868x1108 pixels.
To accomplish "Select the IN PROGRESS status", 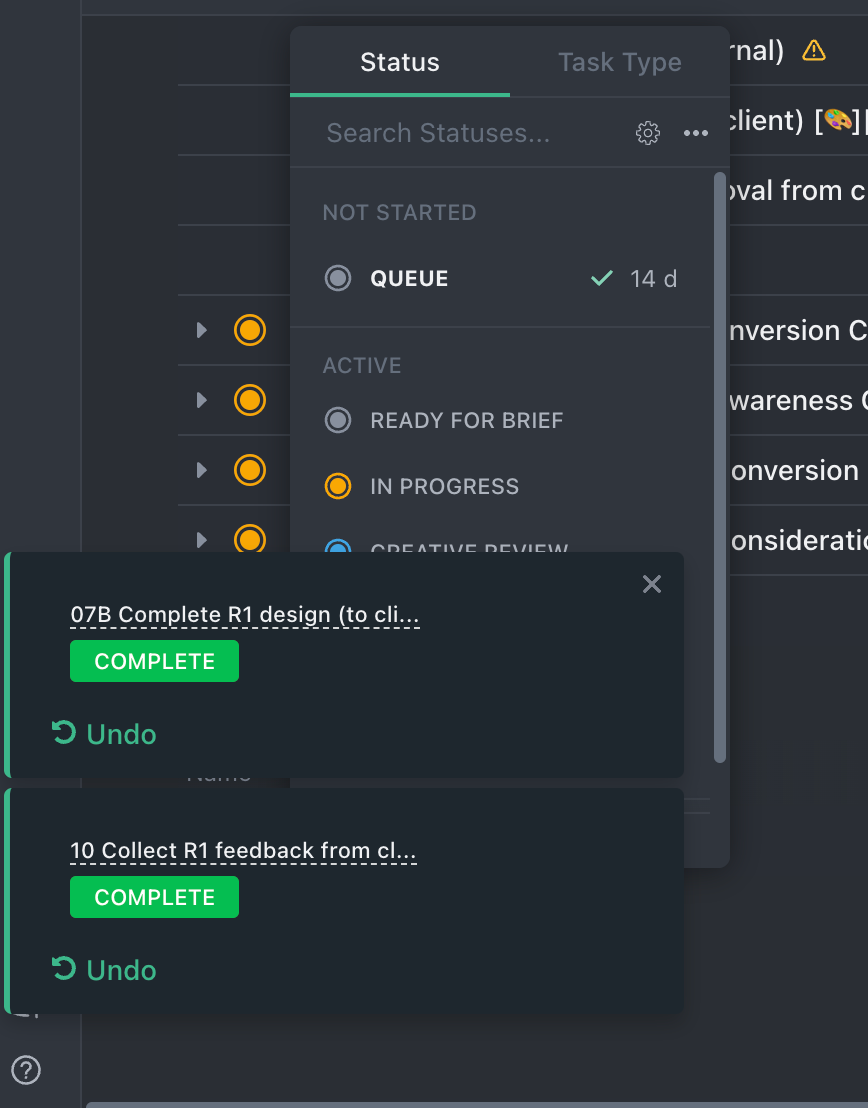I will (500, 486).
